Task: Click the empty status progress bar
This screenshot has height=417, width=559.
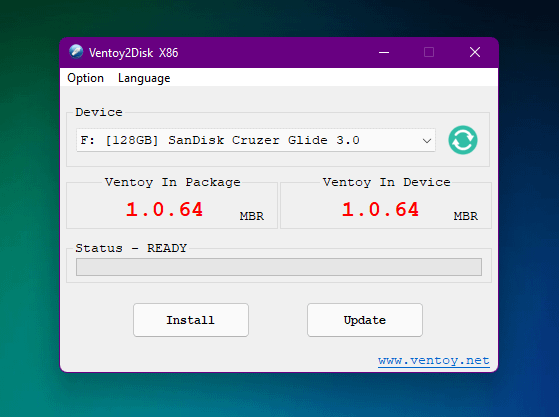Action: pos(279,267)
